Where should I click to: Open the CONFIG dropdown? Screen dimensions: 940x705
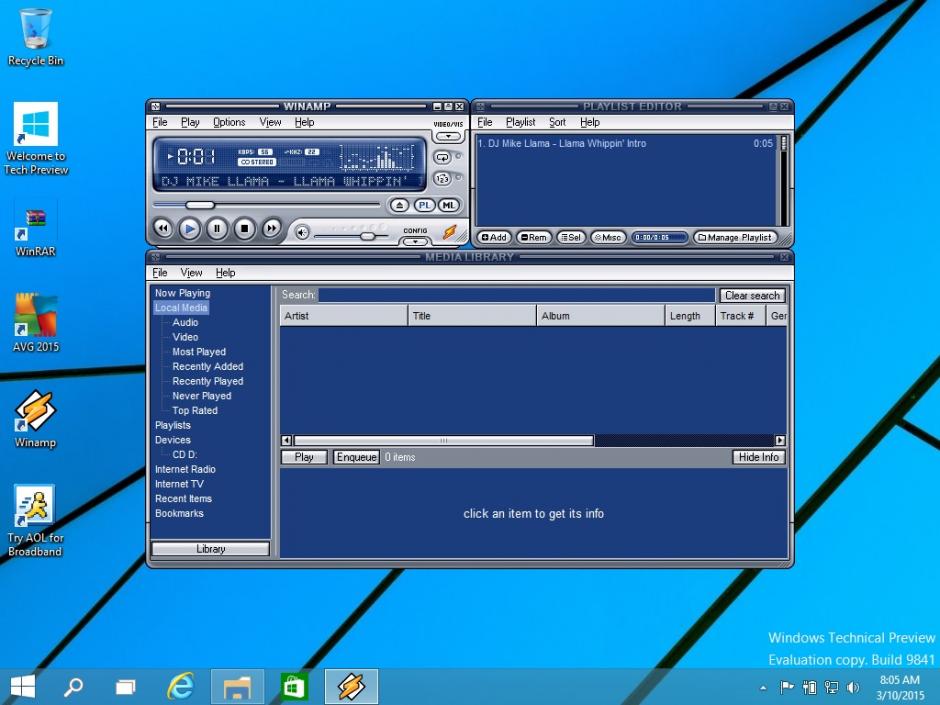pyautogui.click(x=416, y=239)
